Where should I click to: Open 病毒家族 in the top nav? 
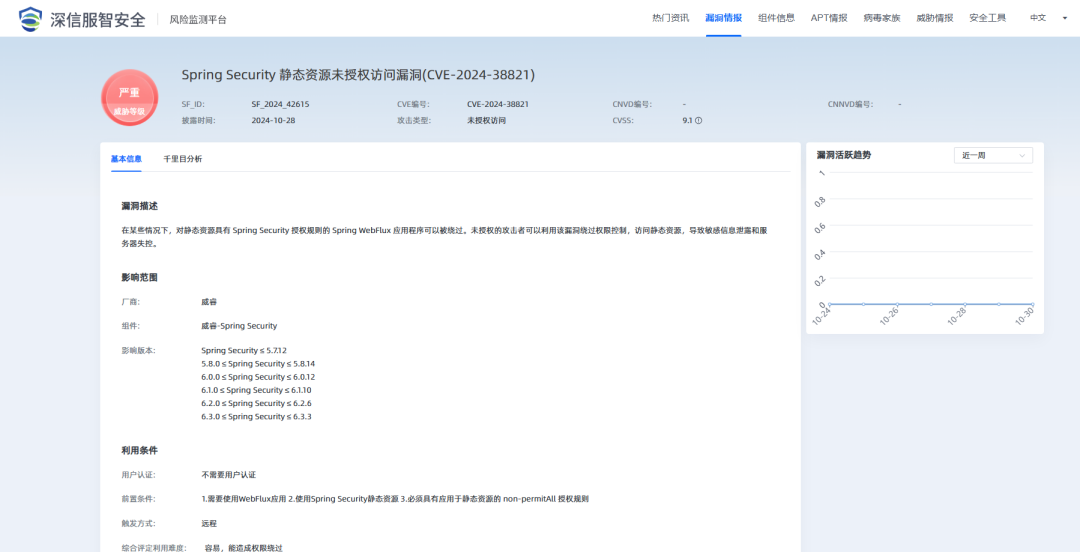click(882, 18)
